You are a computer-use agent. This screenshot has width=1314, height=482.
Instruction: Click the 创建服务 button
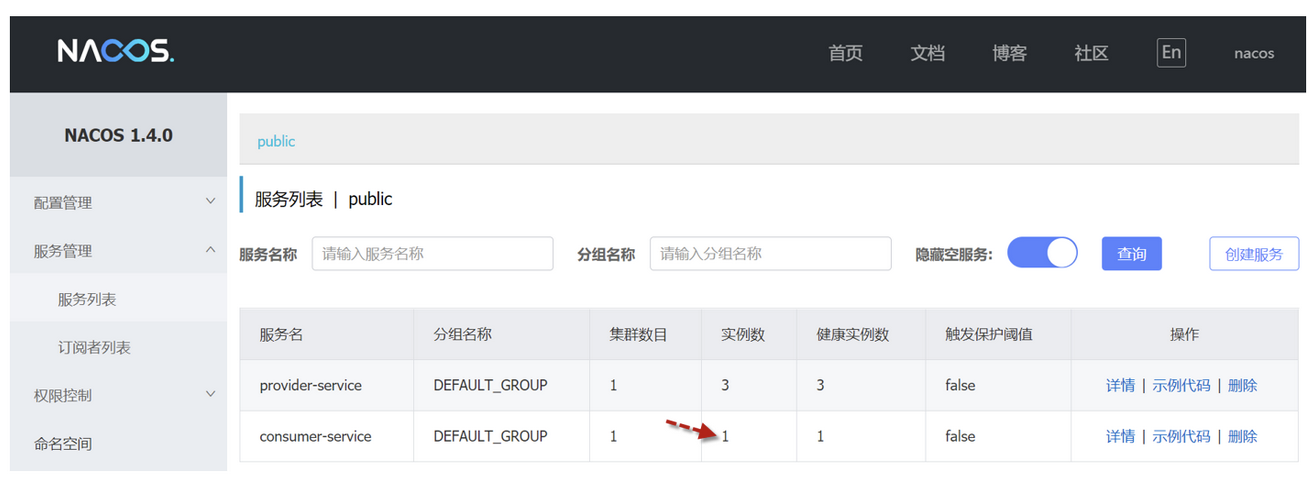click(x=1253, y=254)
